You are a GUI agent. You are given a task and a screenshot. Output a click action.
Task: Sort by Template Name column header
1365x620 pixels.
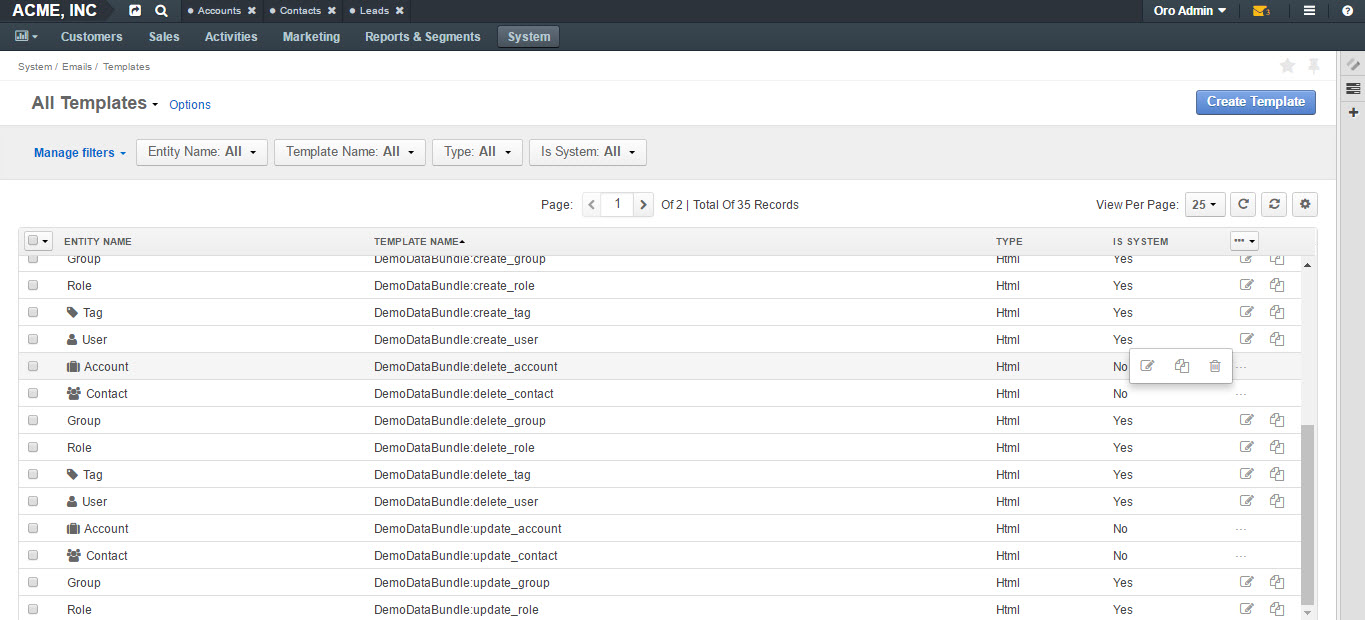point(419,241)
